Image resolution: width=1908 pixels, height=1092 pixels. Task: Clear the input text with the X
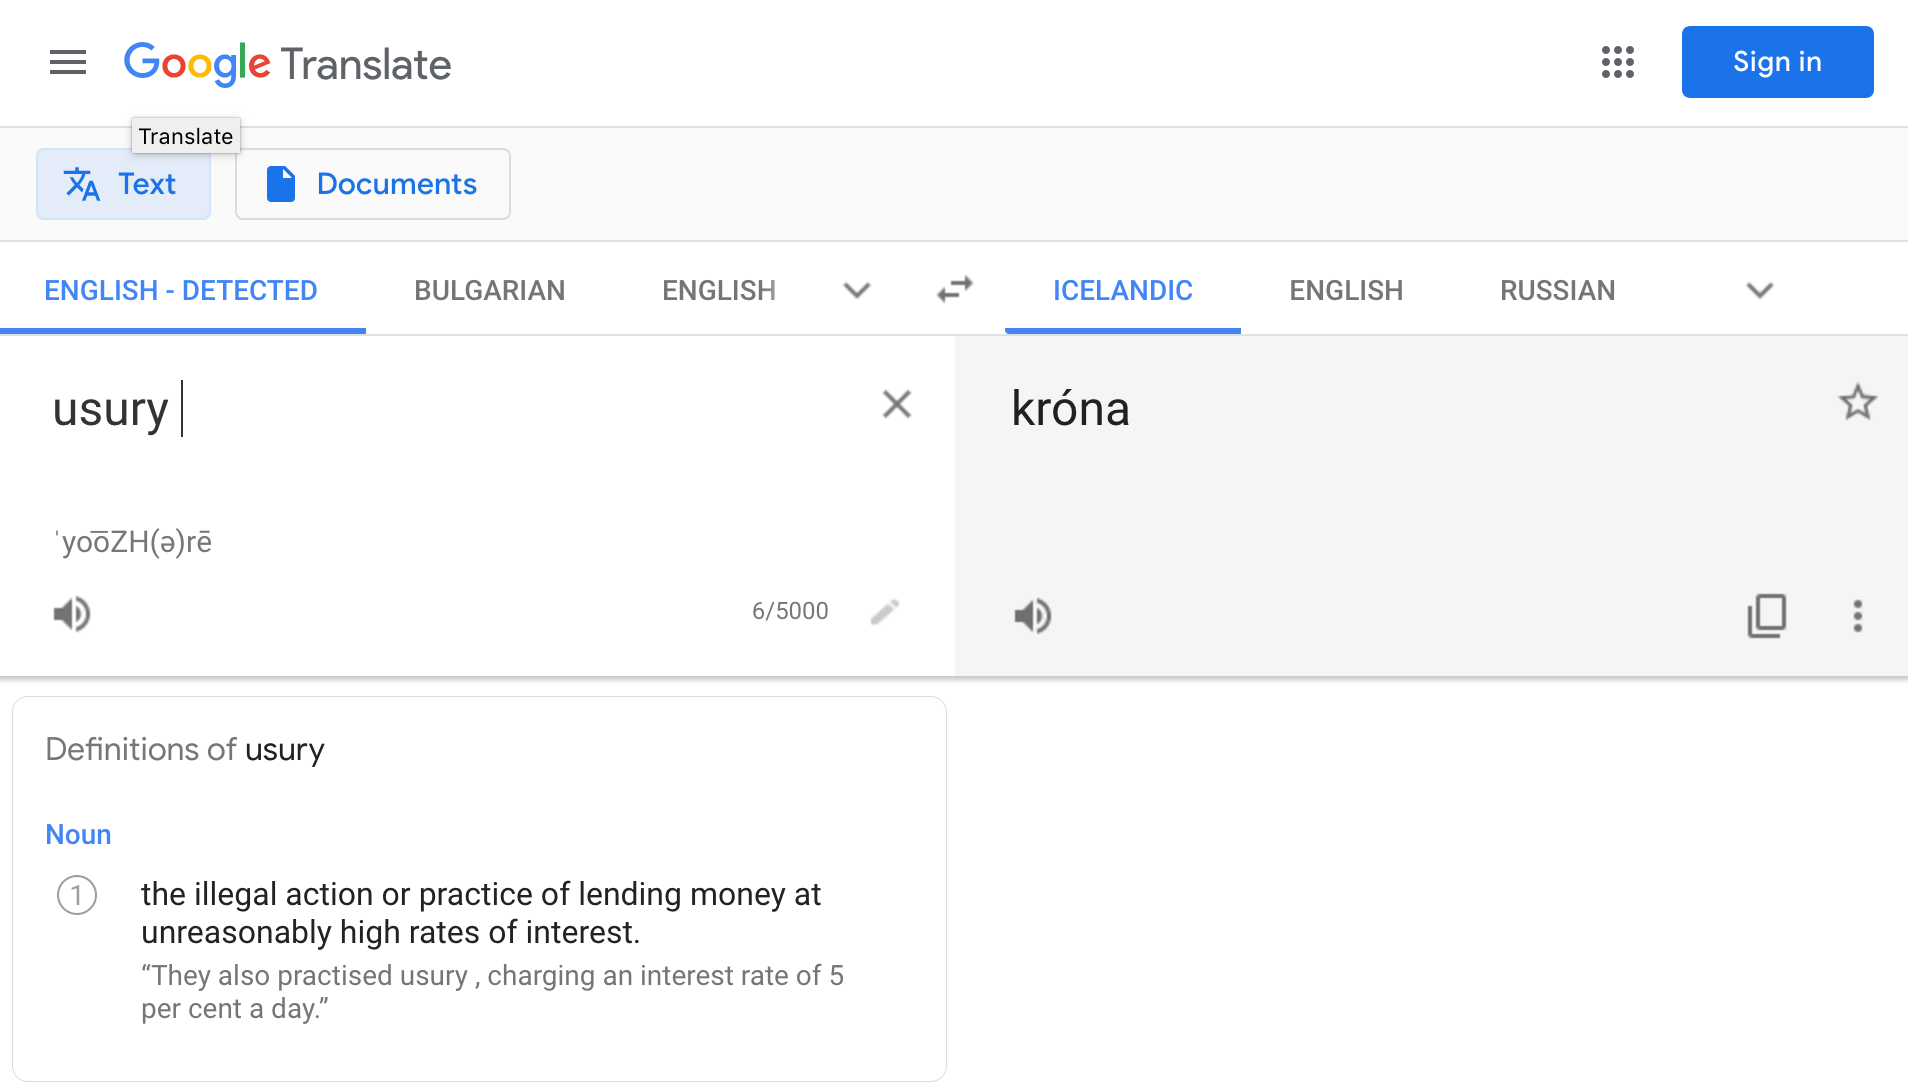[895, 405]
